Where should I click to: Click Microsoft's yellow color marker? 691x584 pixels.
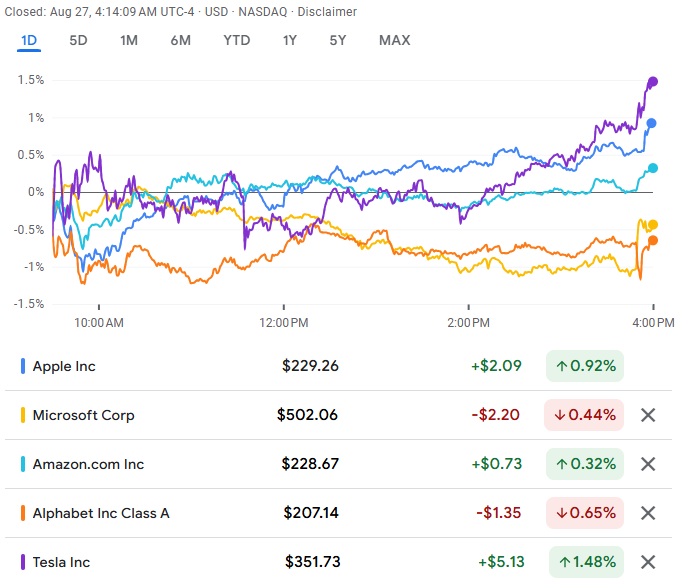coord(23,415)
